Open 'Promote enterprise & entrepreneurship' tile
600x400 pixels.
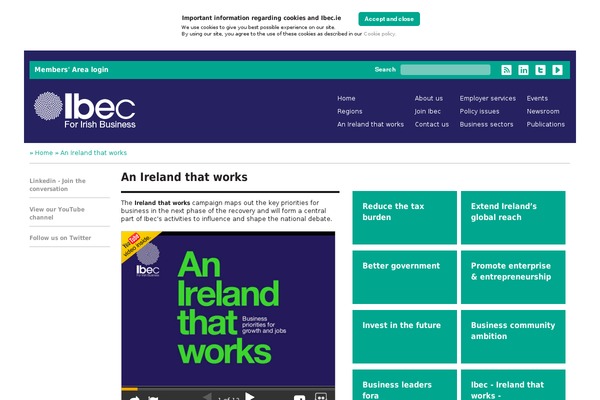[513, 277]
